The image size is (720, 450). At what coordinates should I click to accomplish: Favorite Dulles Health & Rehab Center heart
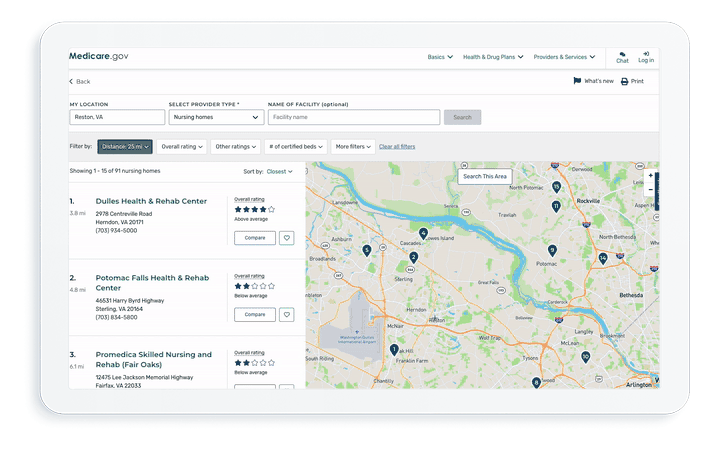click(286, 238)
